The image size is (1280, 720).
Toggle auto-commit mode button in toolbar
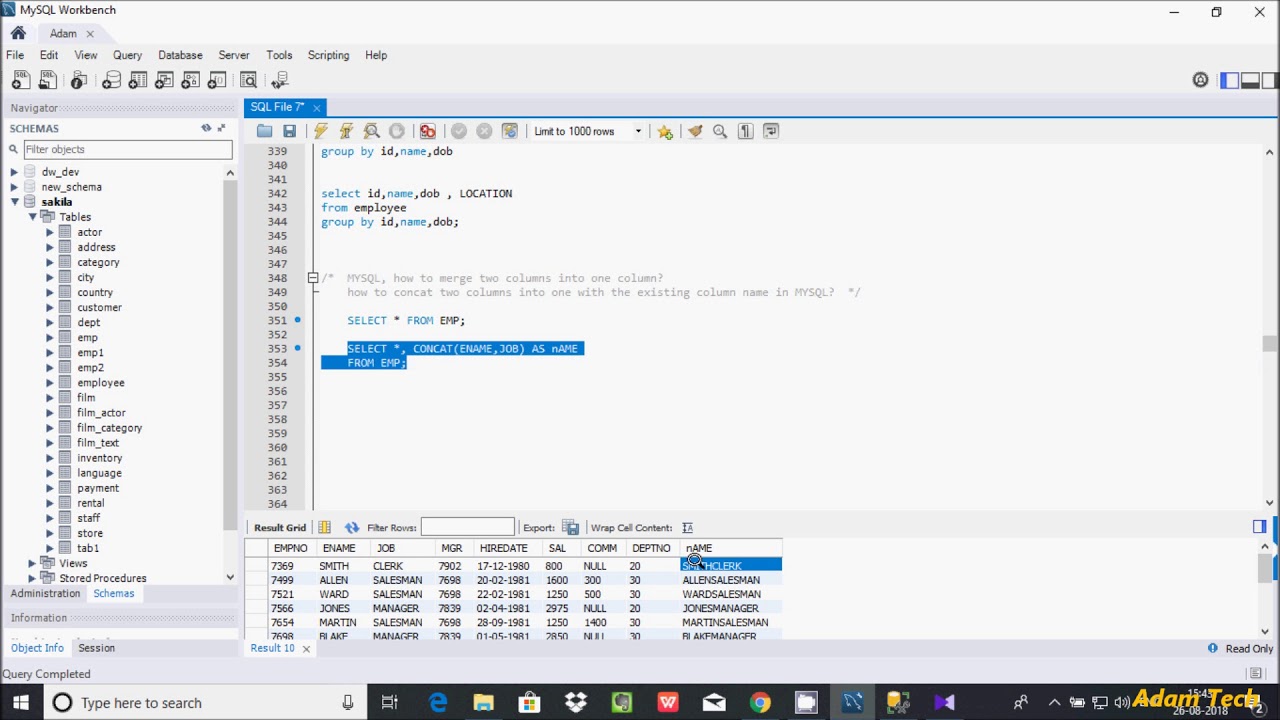point(510,131)
